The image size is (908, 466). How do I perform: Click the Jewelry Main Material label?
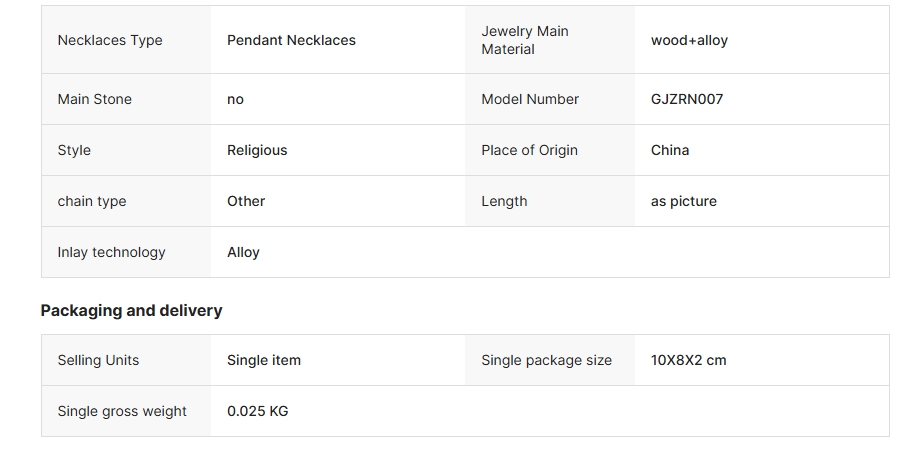[525, 40]
